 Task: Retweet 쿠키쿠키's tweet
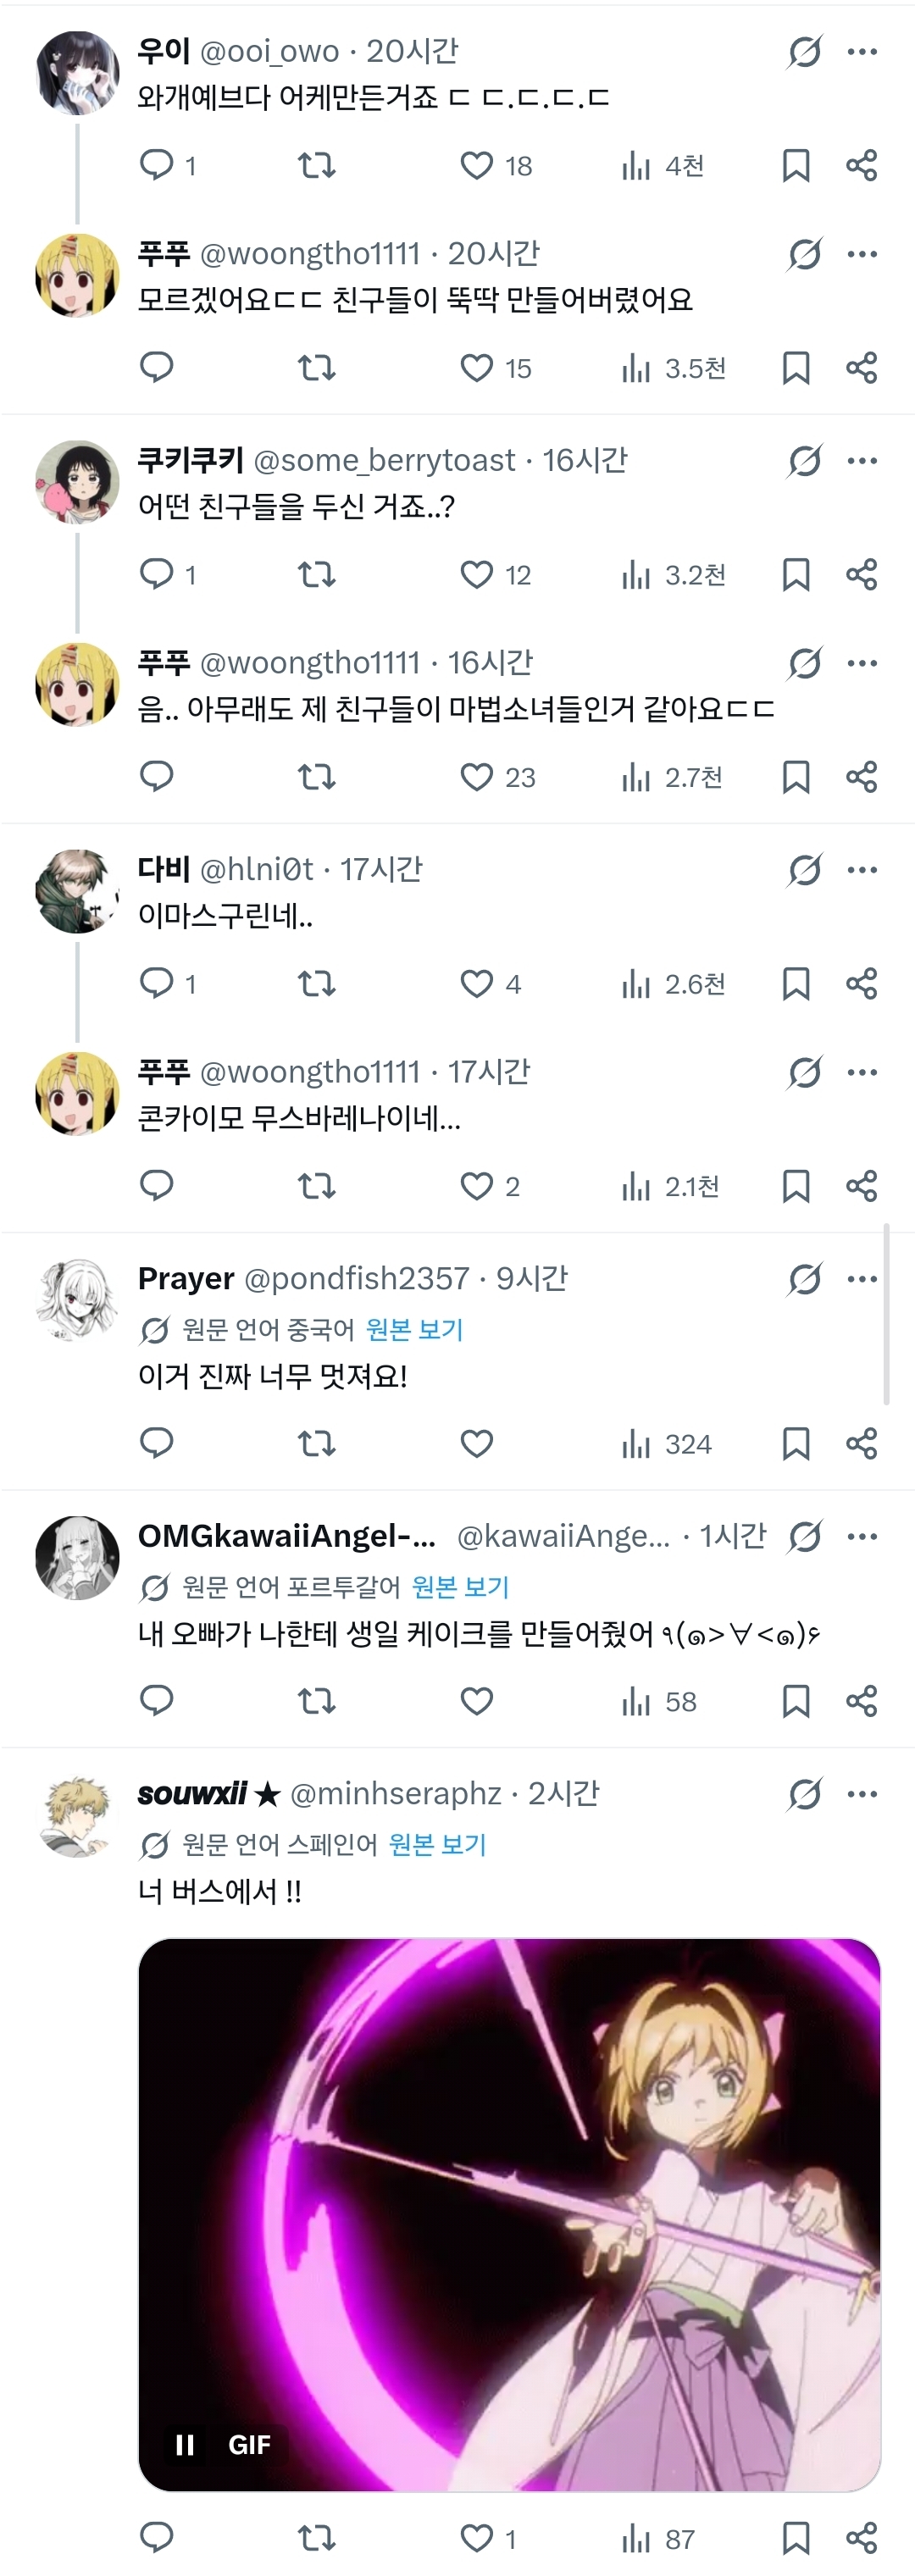point(317,574)
